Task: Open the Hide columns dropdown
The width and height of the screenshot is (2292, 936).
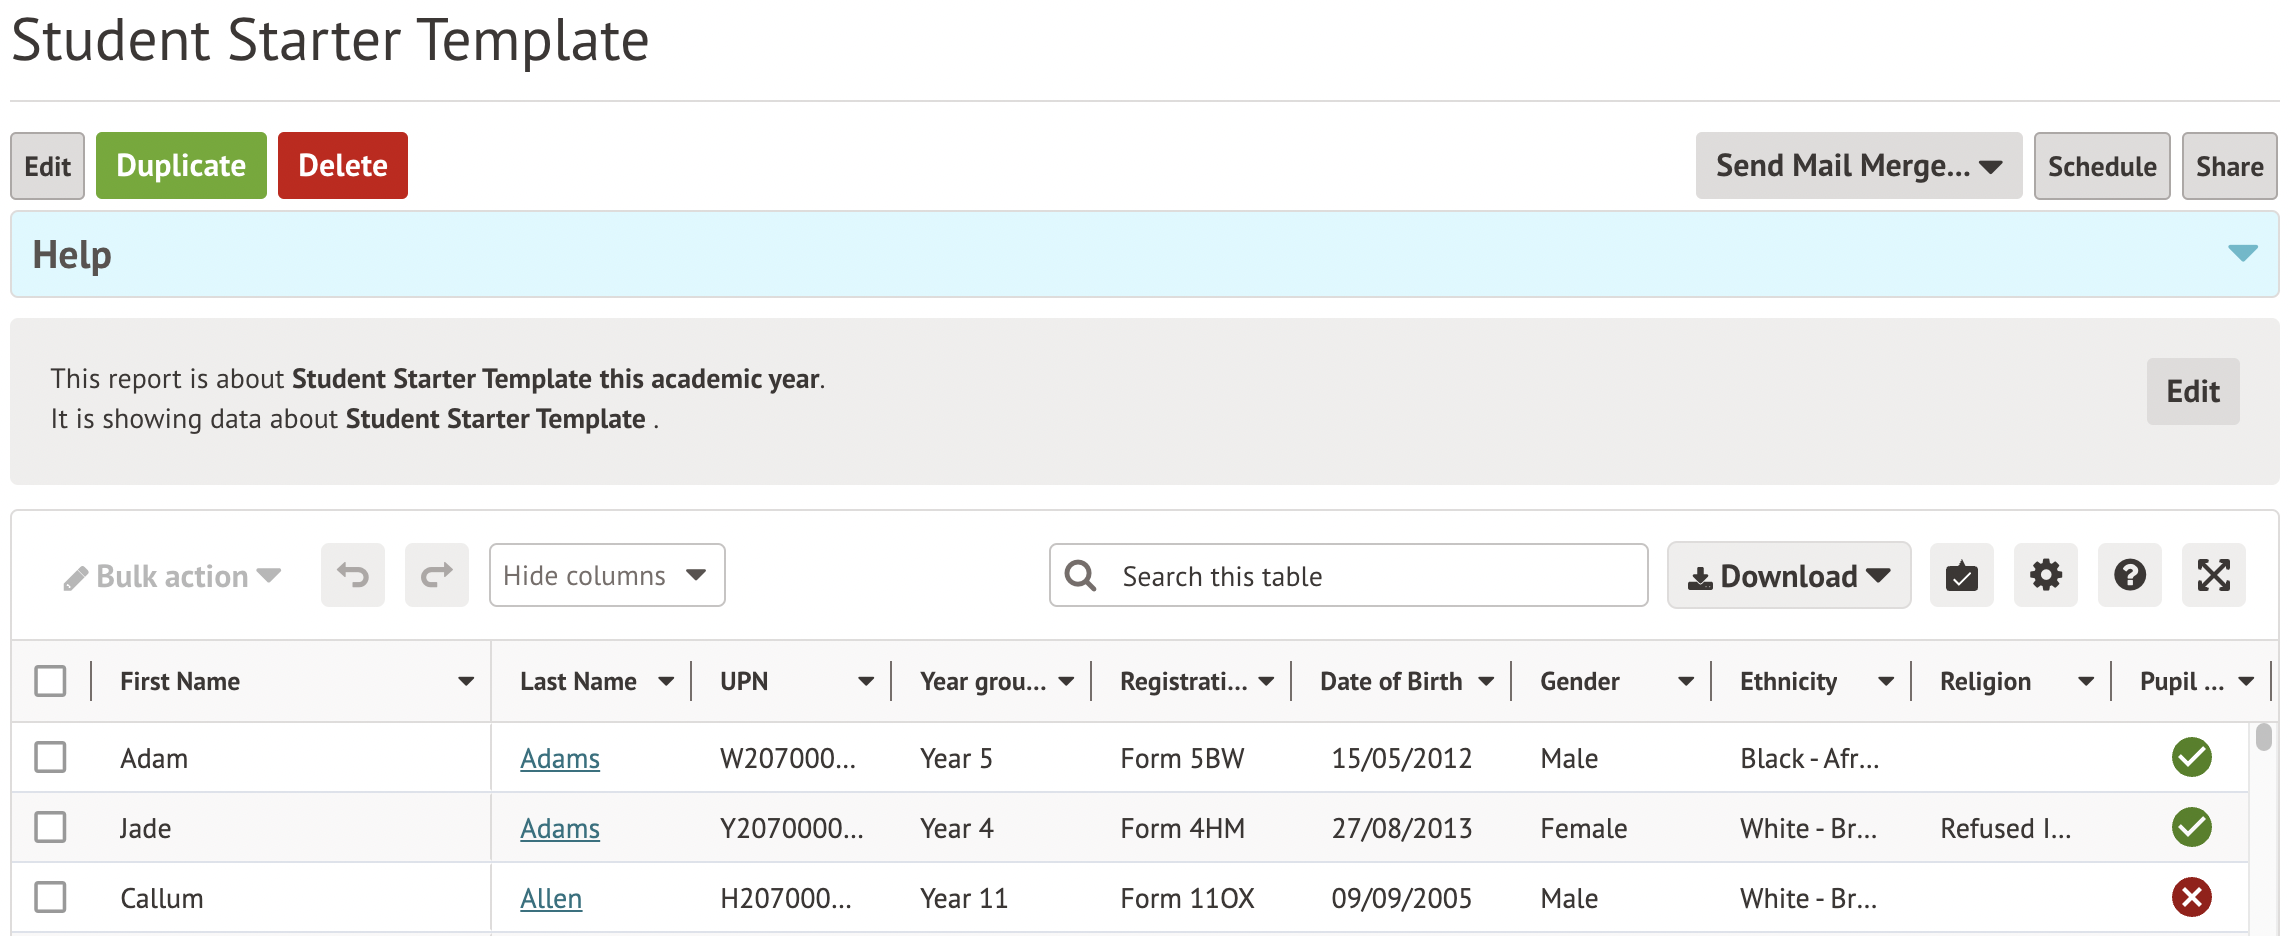Action: tap(606, 575)
